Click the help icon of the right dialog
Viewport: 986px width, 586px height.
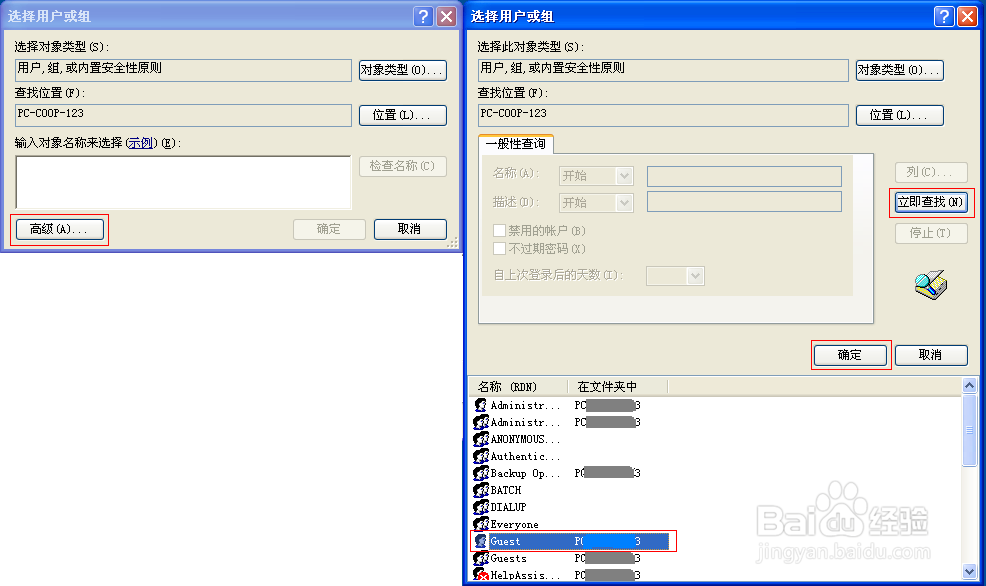(944, 16)
